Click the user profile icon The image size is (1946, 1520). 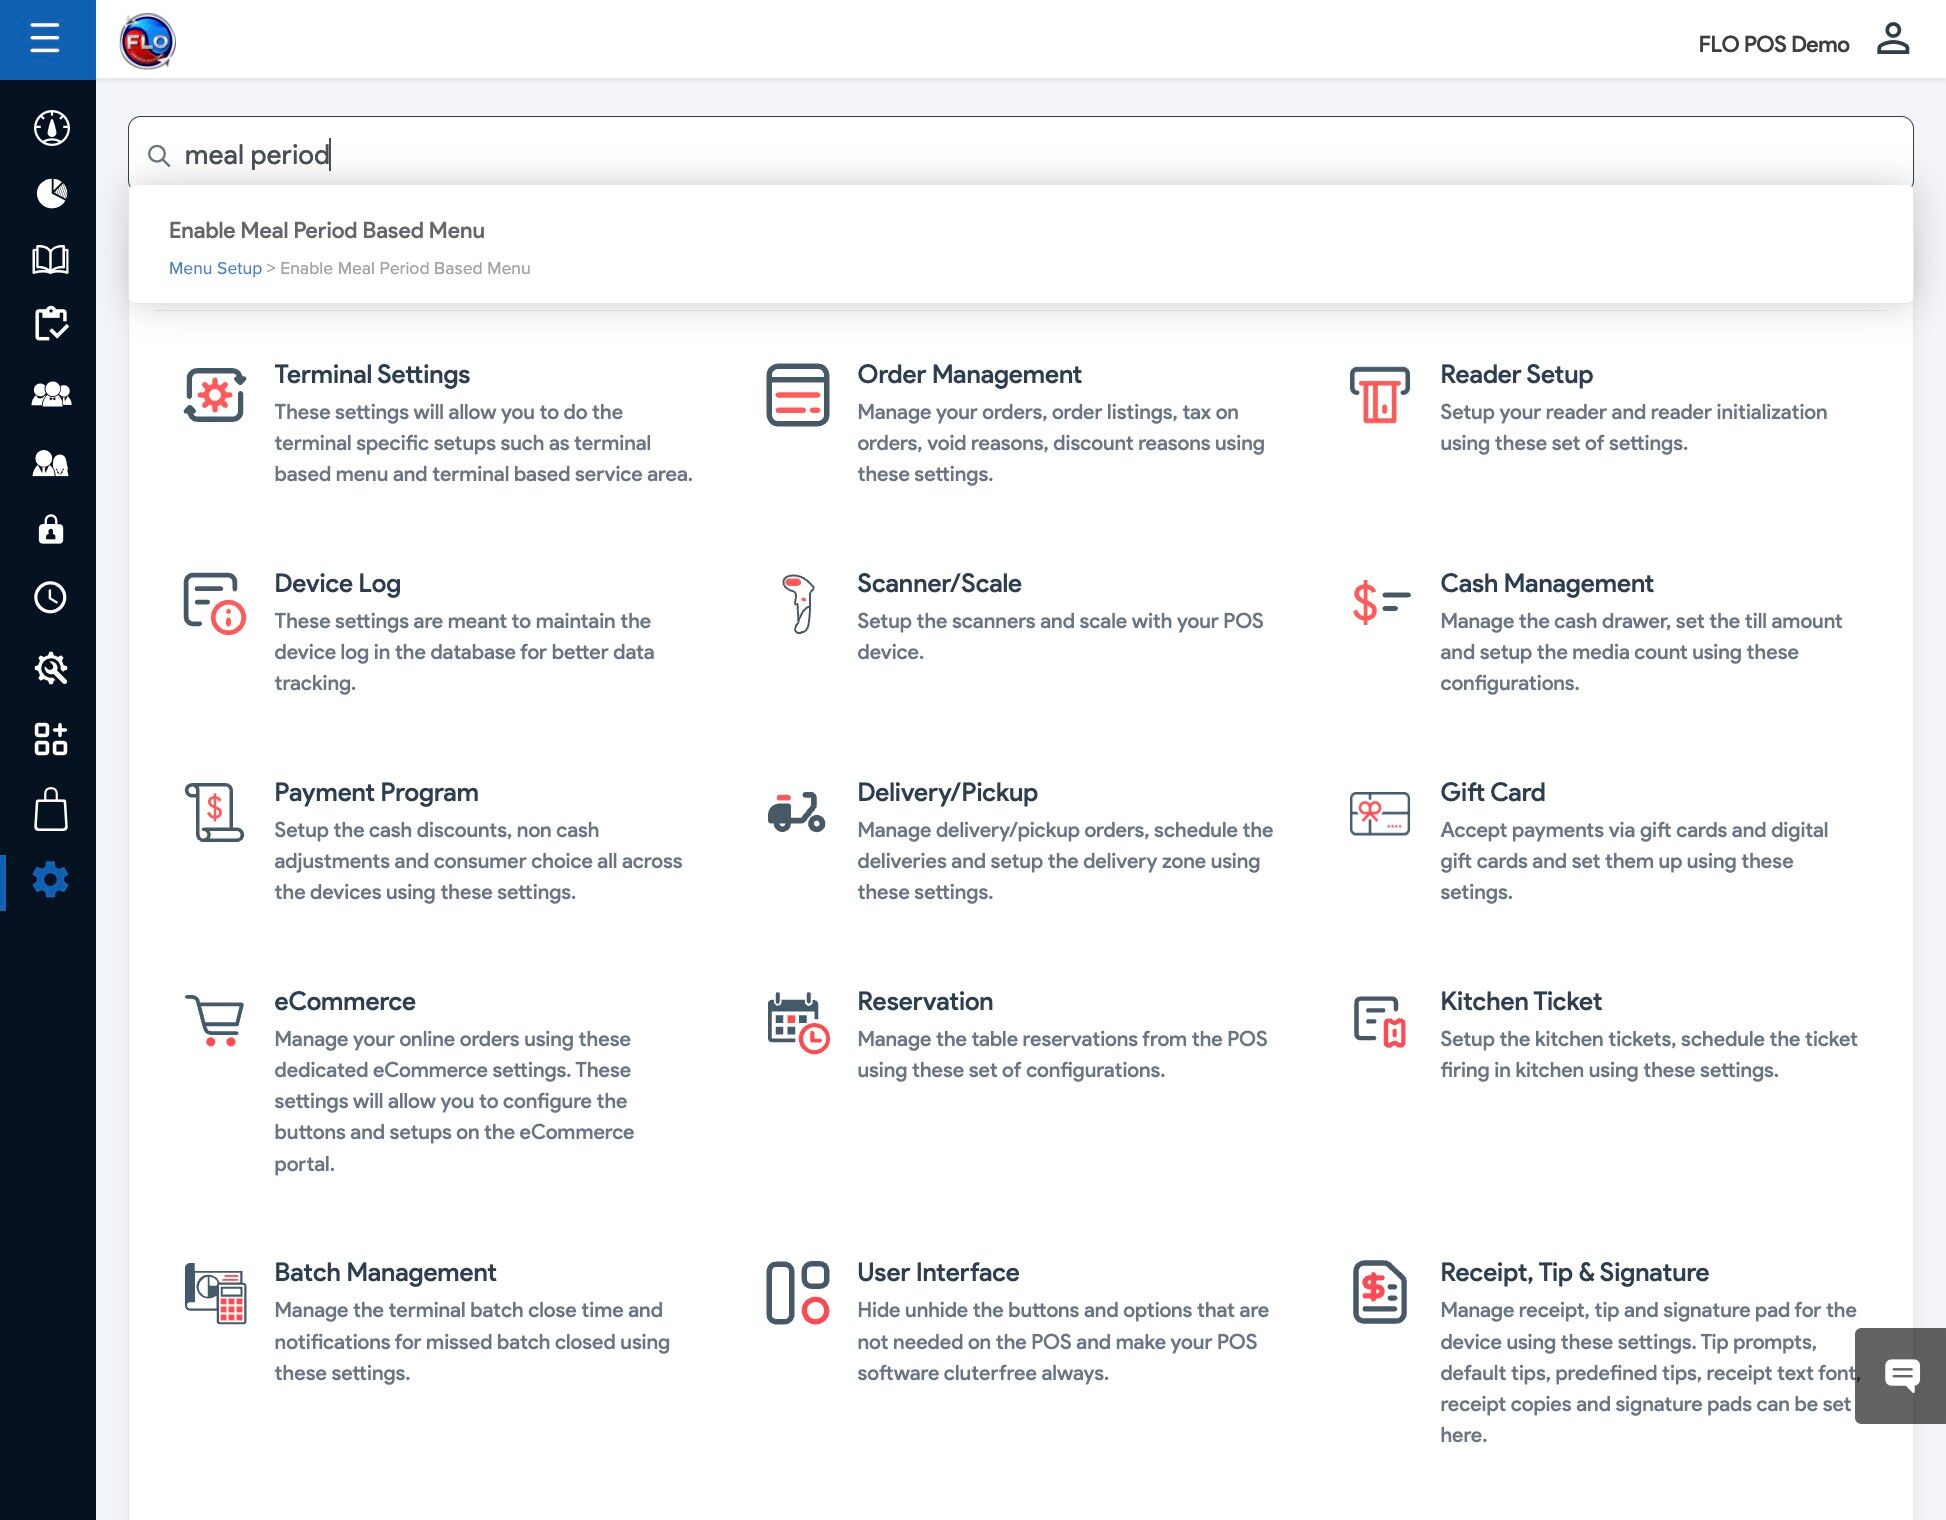click(x=1892, y=40)
